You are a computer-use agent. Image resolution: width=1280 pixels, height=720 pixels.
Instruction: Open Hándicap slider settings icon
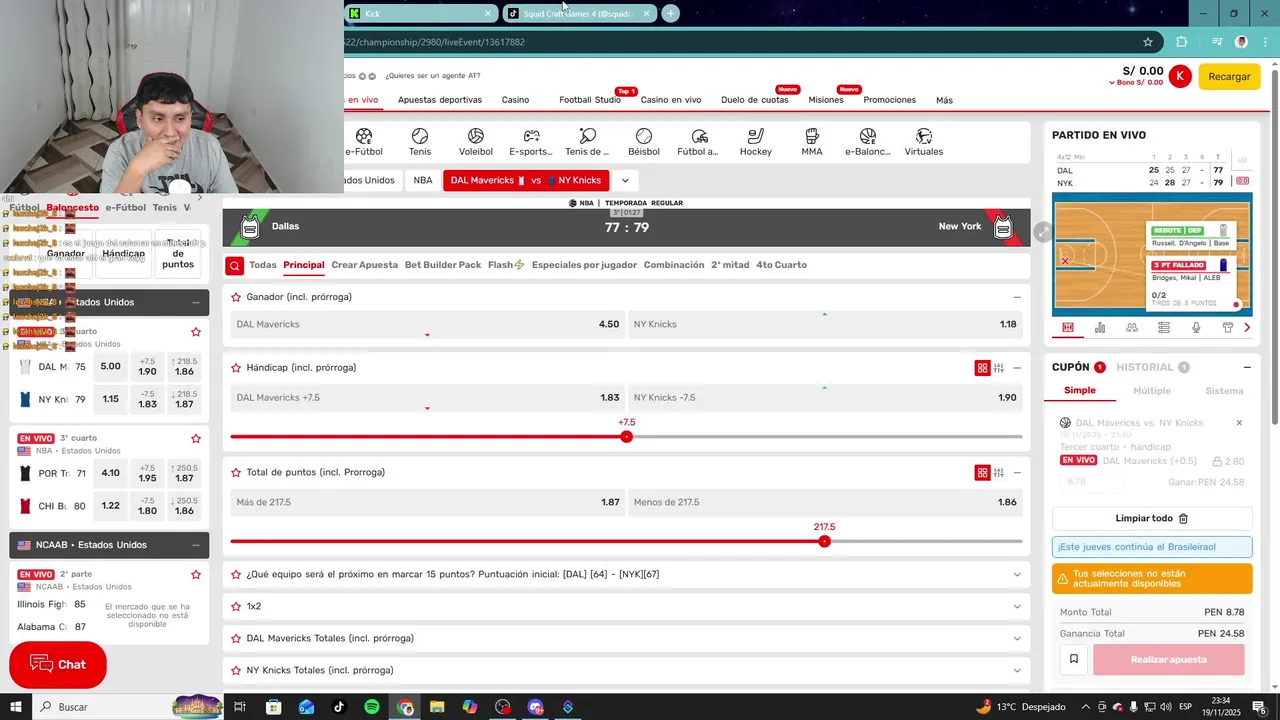(999, 368)
